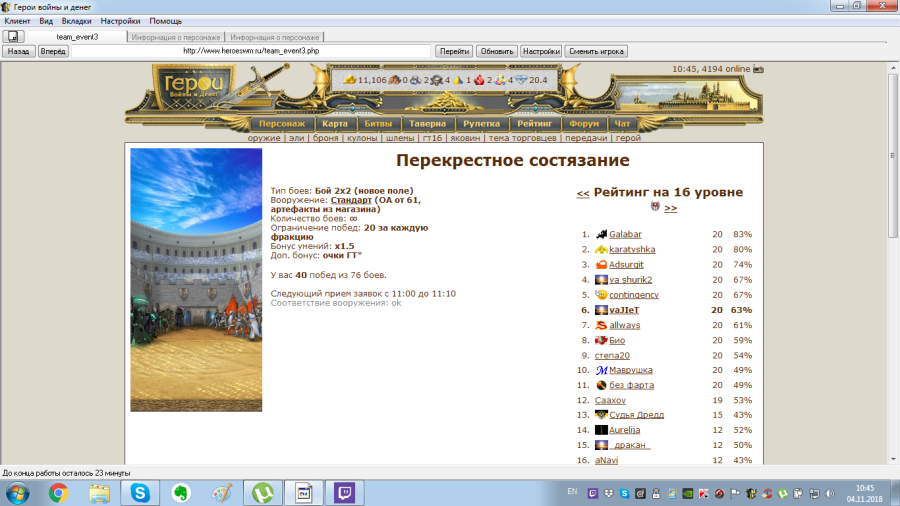
Task: Click the Настройки toolbar button
Action: pos(541,52)
